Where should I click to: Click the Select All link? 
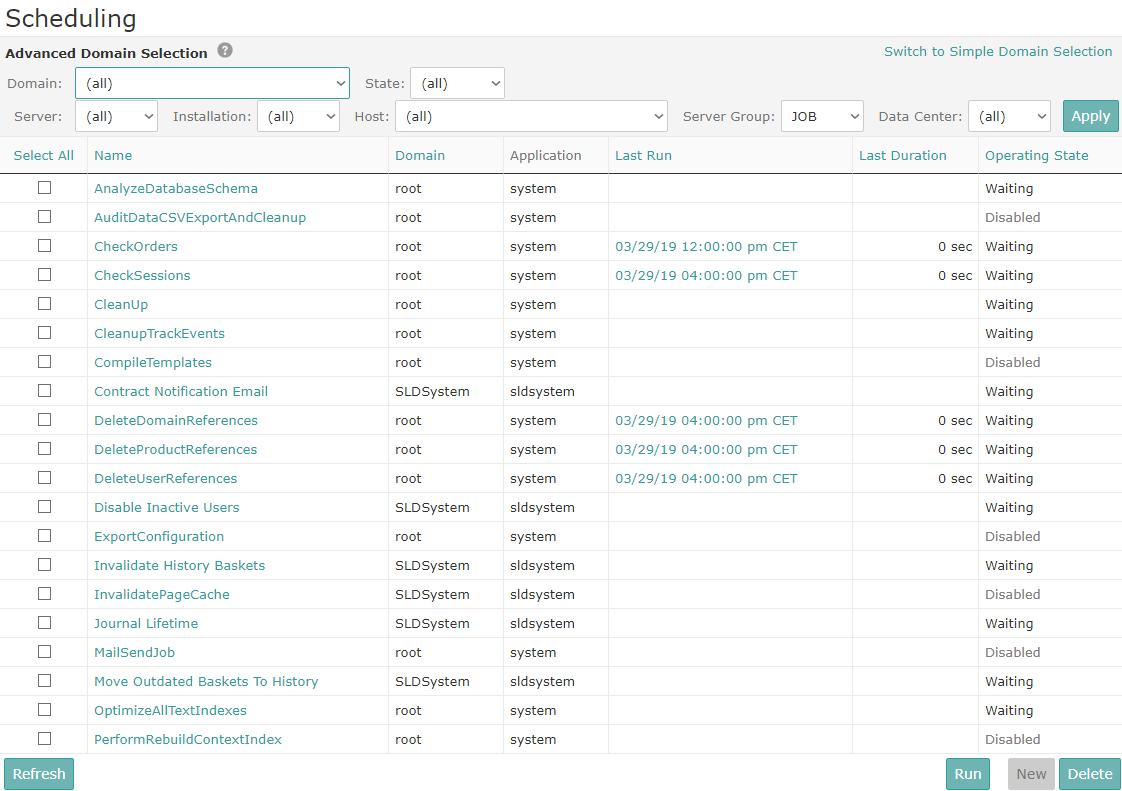click(x=43, y=155)
